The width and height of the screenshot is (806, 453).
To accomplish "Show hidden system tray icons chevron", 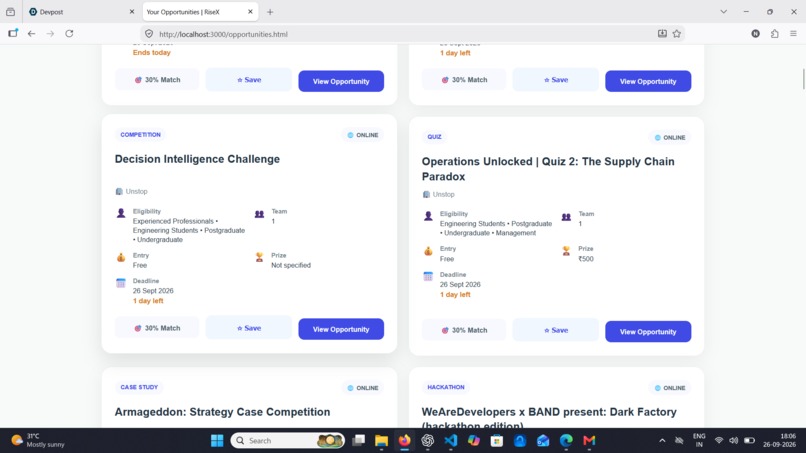I will [662, 441].
